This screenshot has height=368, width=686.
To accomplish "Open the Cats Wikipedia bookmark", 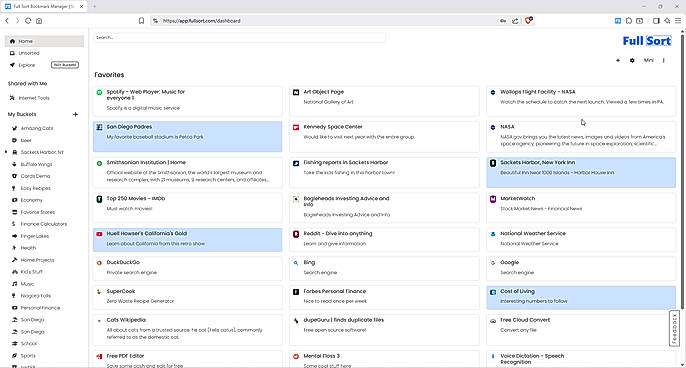I will (x=187, y=329).
